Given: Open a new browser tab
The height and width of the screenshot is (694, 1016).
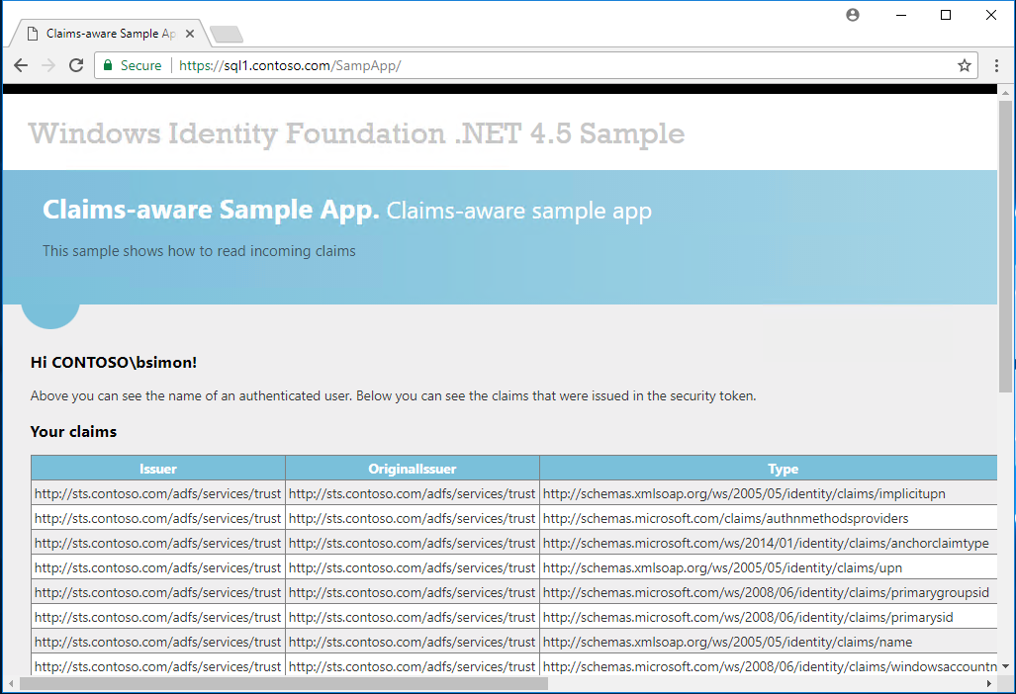Looking at the screenshot, I should tap(227, 35).
